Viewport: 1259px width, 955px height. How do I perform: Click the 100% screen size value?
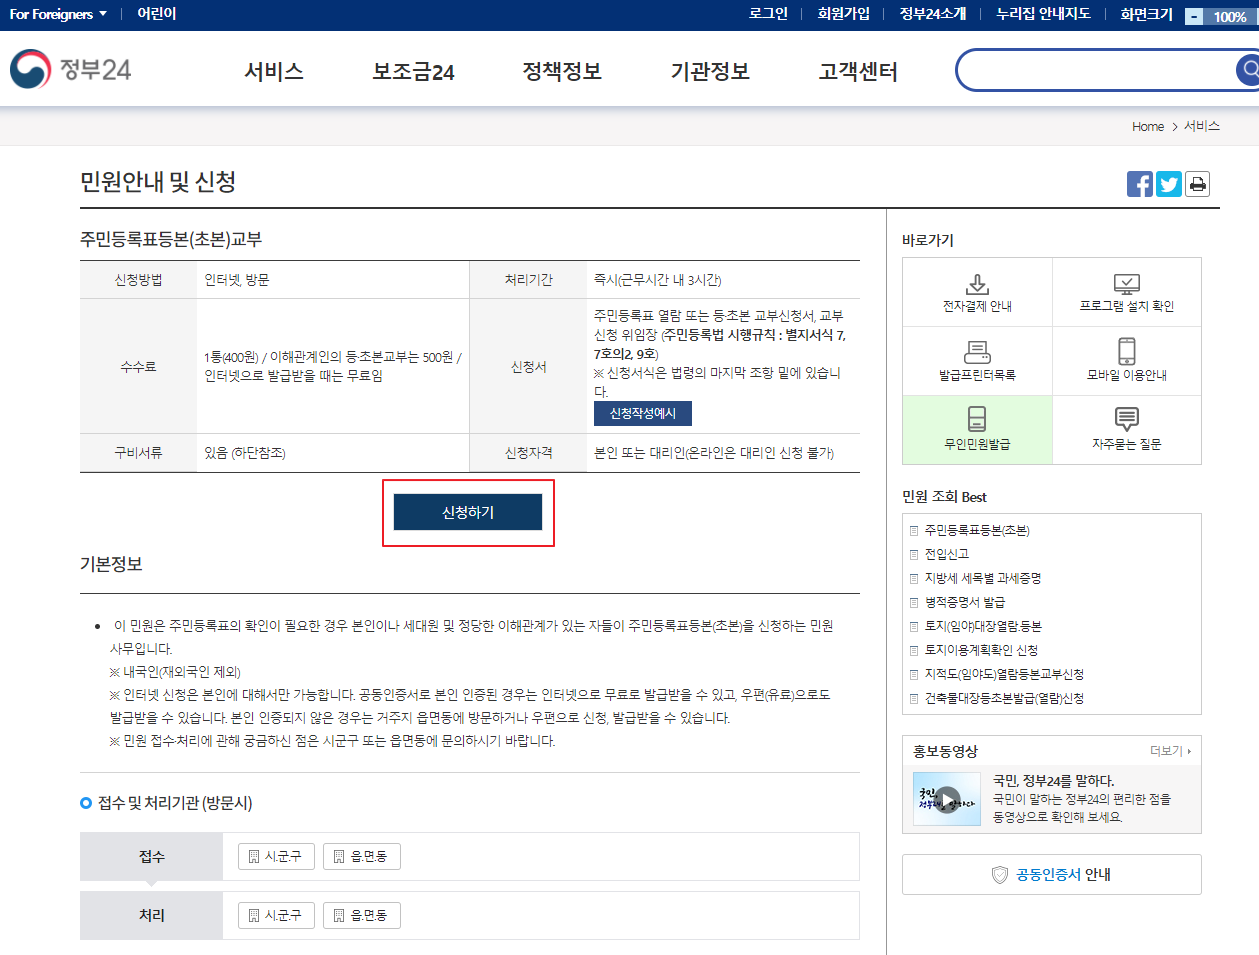click(x=1230, y=16)
